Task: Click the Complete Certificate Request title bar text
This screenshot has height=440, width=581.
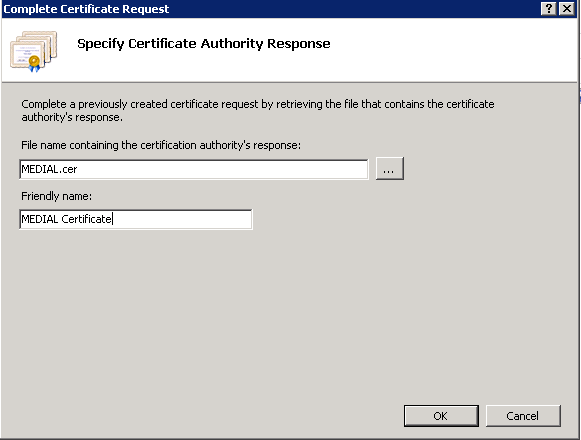Action: pyautogui.click(x=86, y=9)
